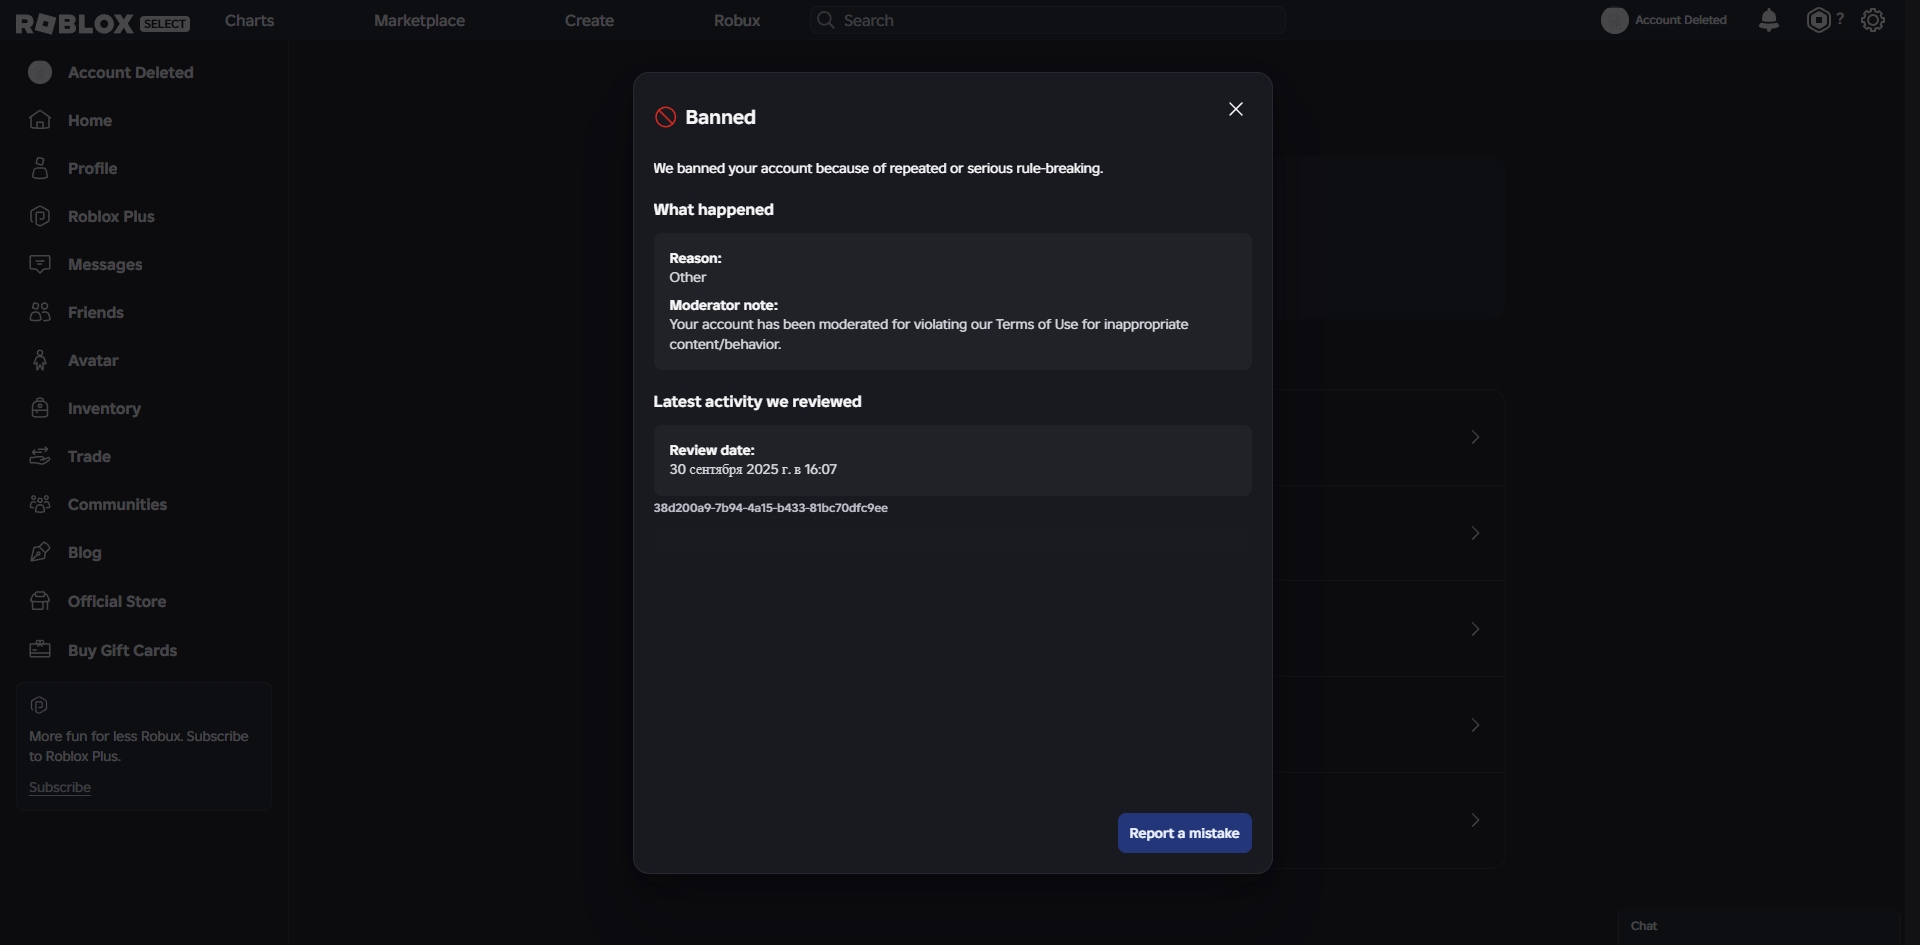Click the 'What happened' heading
Image resolution: width=1920 pixels, height=945 pixels.
(713, 209)
